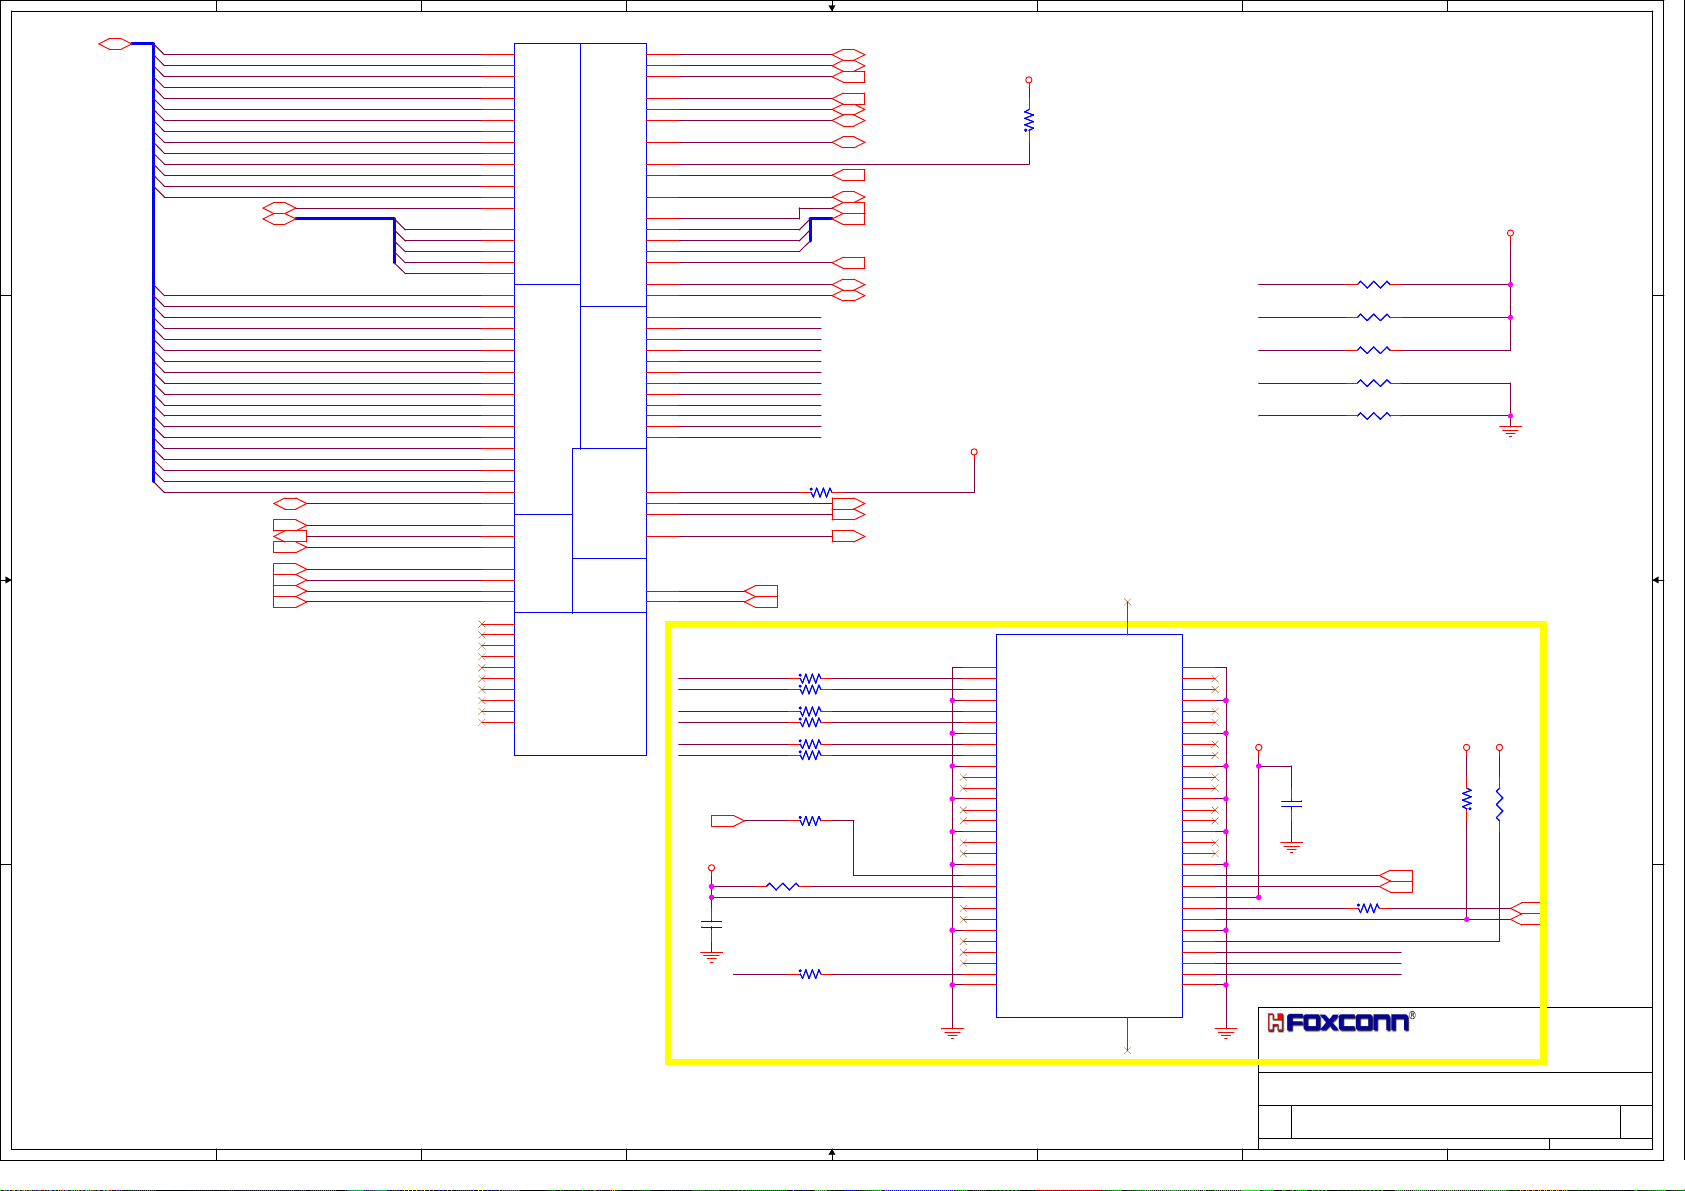The width and height of the screenshot is (1685, 1191).
Task: Select the series resistor on the IC's right output line
Action: (1368, 908)
